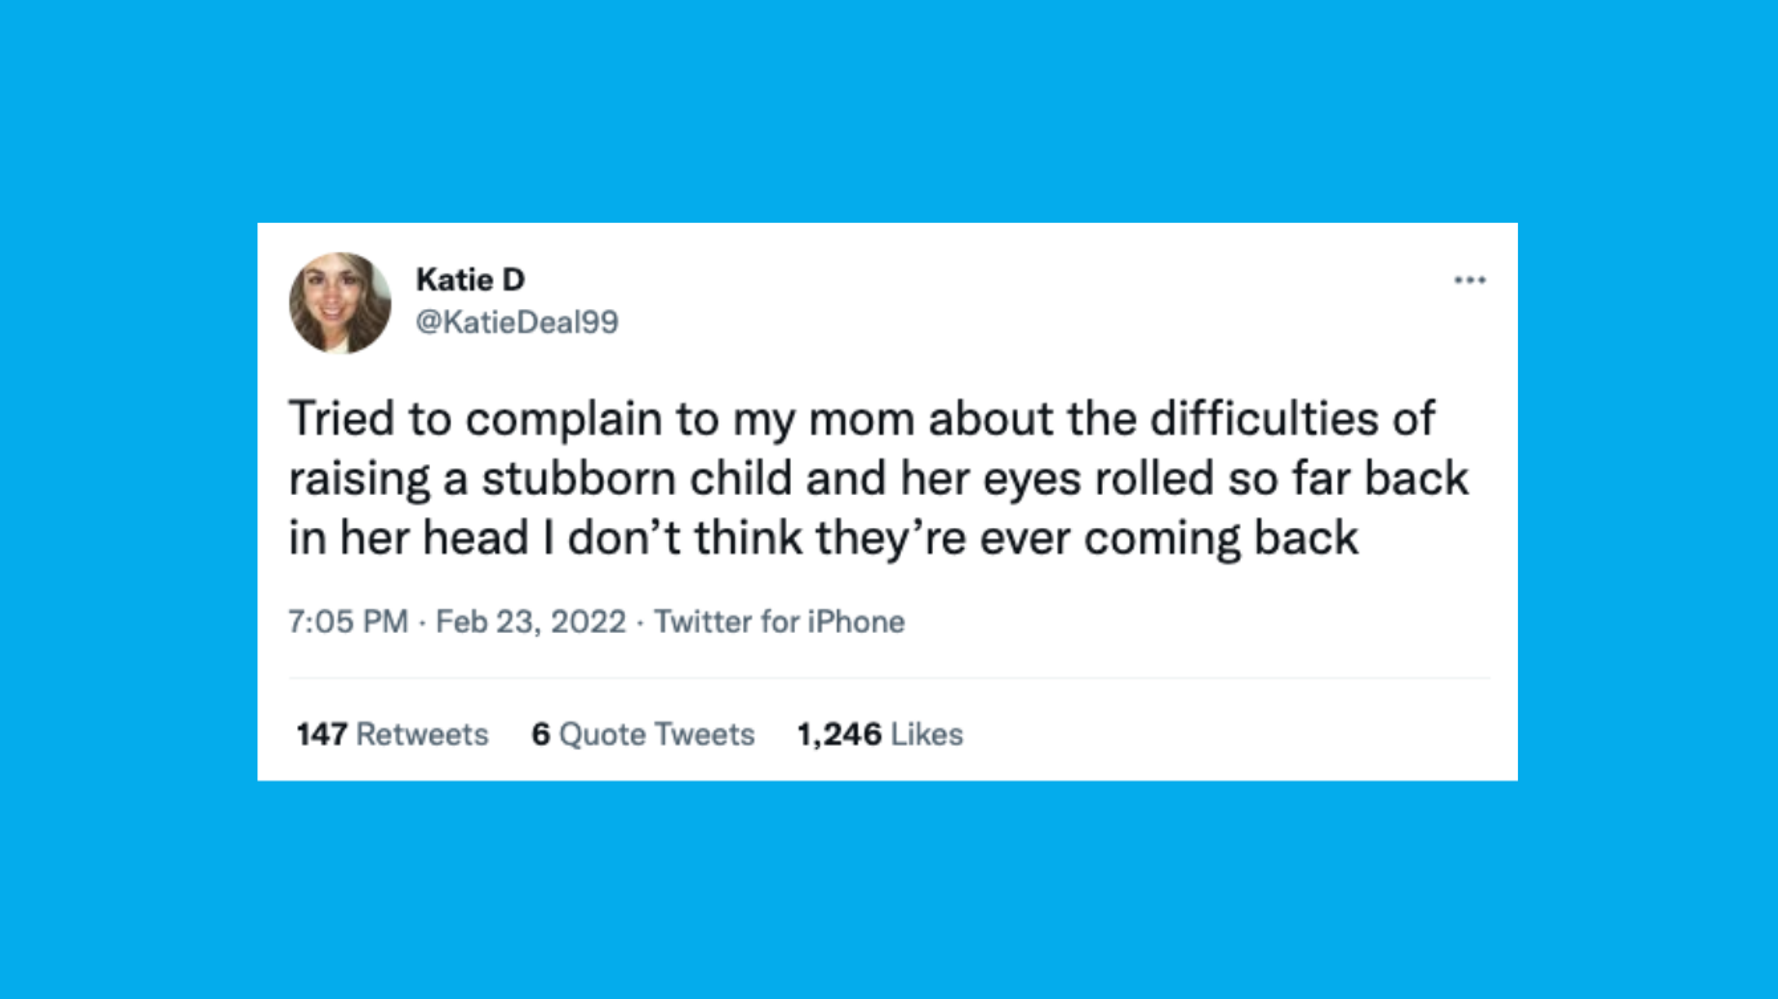Click the divider line above the tweet stats
Screen dimensions: 1778x999
(888, 678)
